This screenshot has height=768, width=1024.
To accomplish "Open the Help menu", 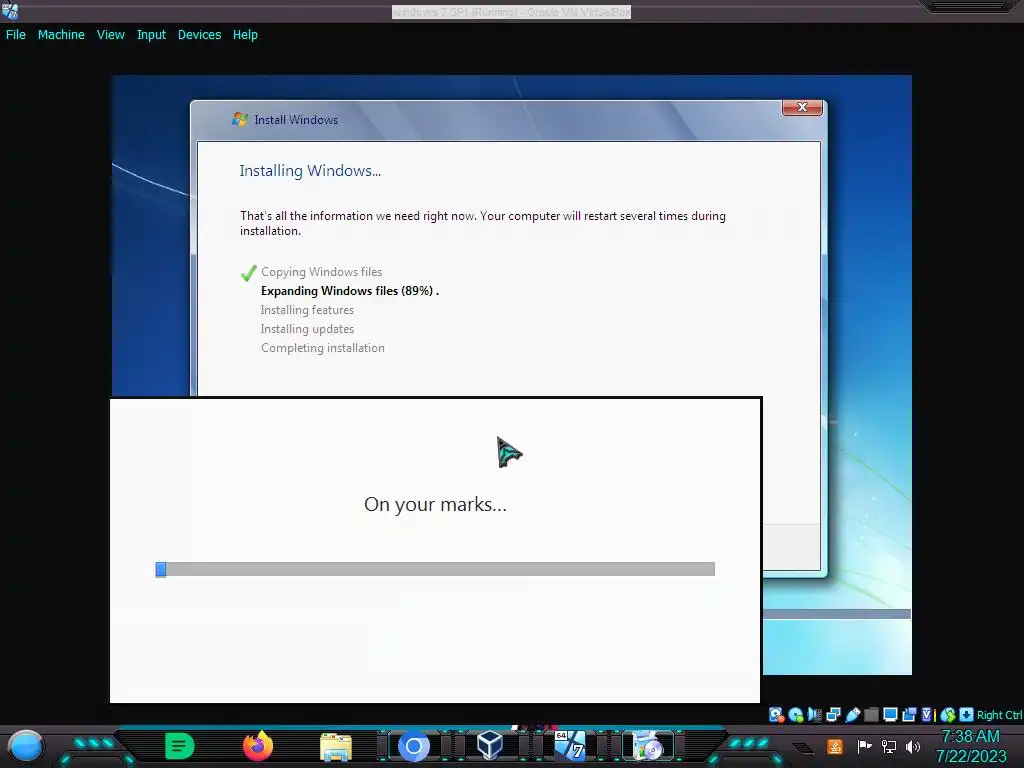I will pos(245,35).
